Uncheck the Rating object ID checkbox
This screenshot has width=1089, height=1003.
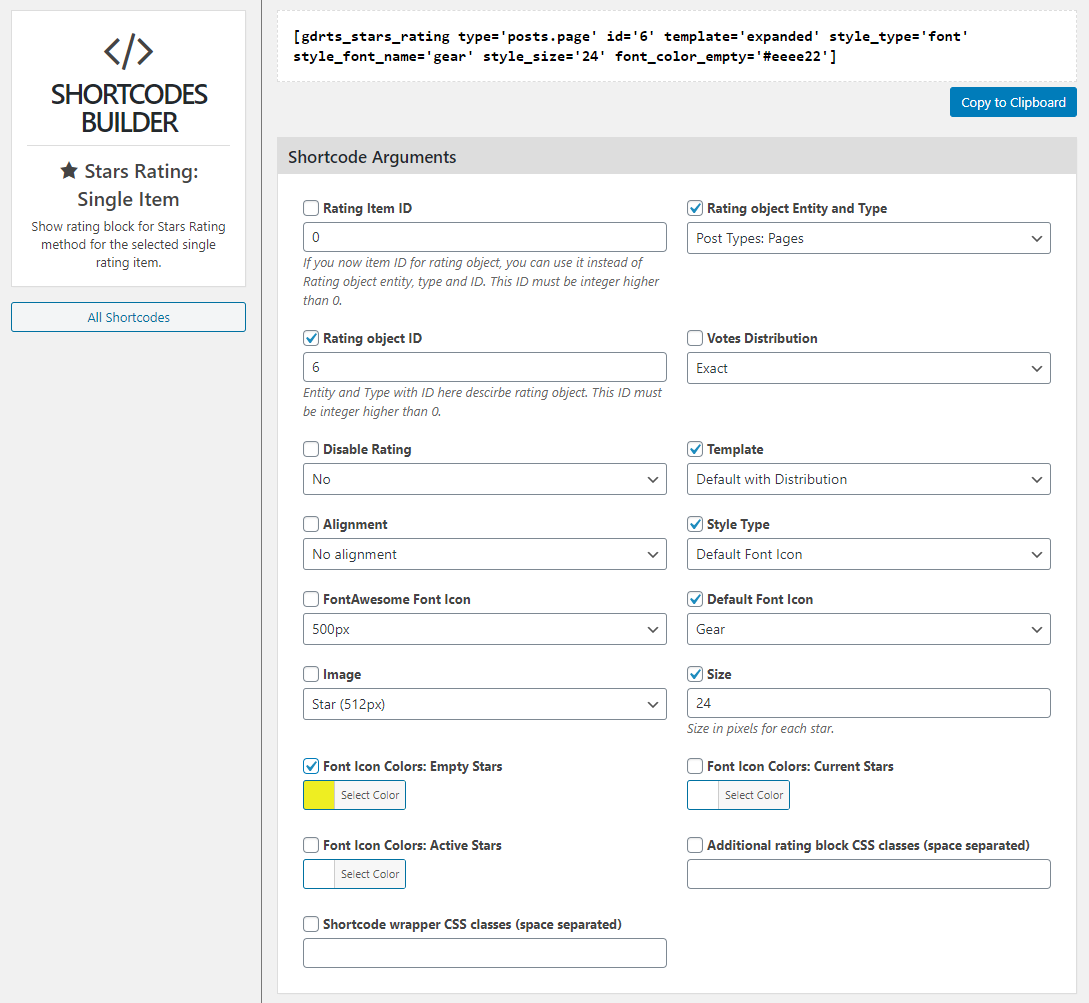point(311,338)
